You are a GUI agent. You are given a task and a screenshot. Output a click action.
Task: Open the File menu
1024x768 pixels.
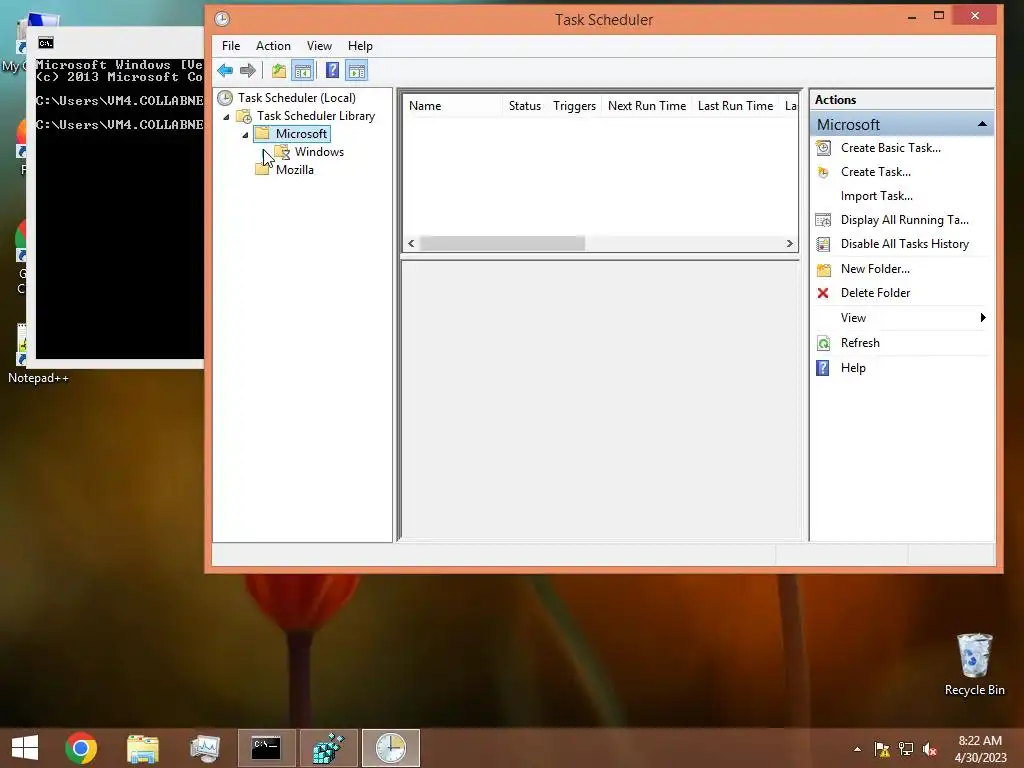click(x=231, y=46)
